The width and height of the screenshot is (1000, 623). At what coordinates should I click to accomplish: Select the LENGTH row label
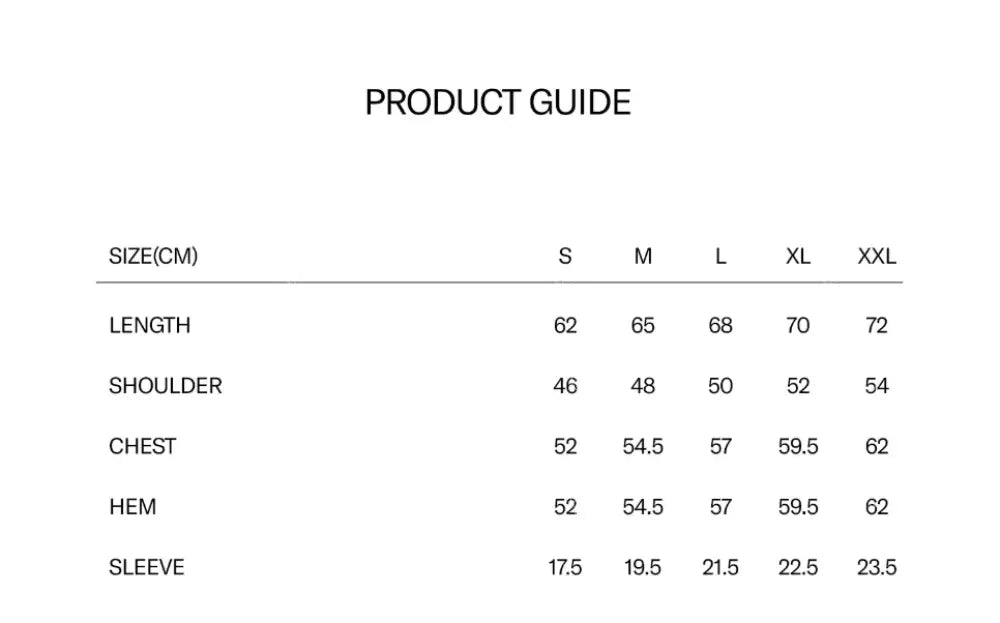[x=150, y=326]
